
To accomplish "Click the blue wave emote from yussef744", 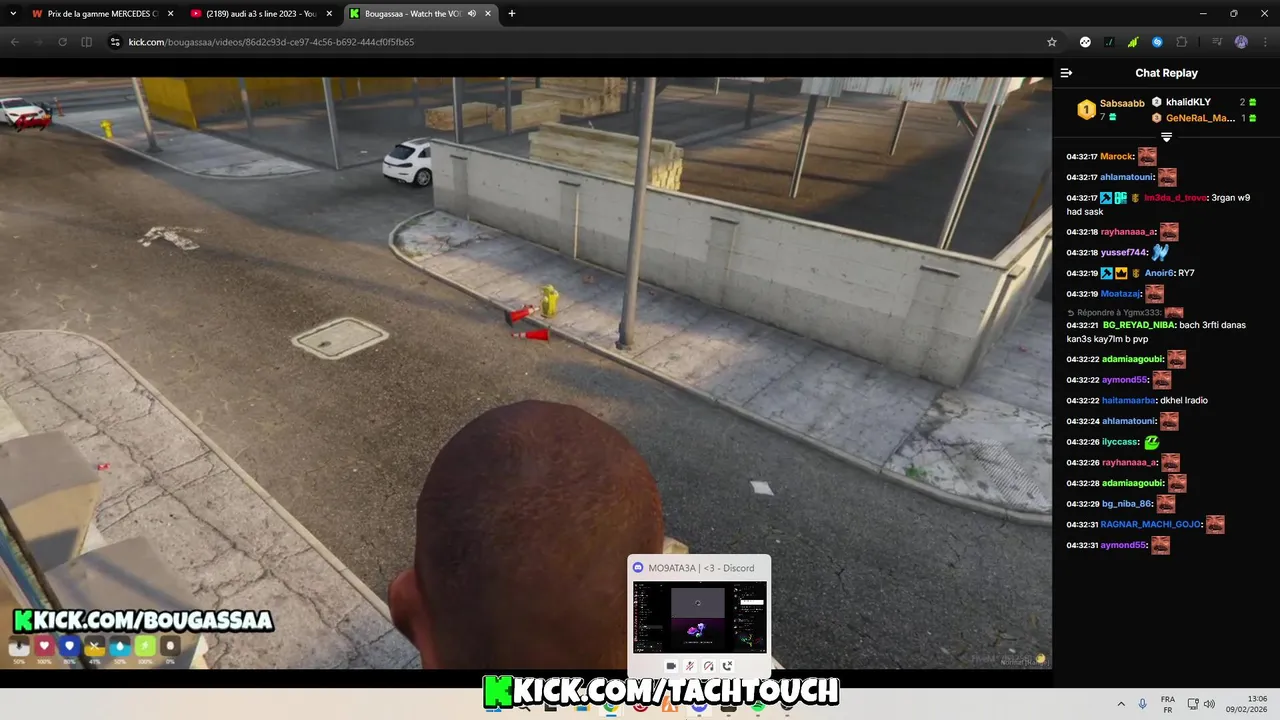I will (1160, 253).
